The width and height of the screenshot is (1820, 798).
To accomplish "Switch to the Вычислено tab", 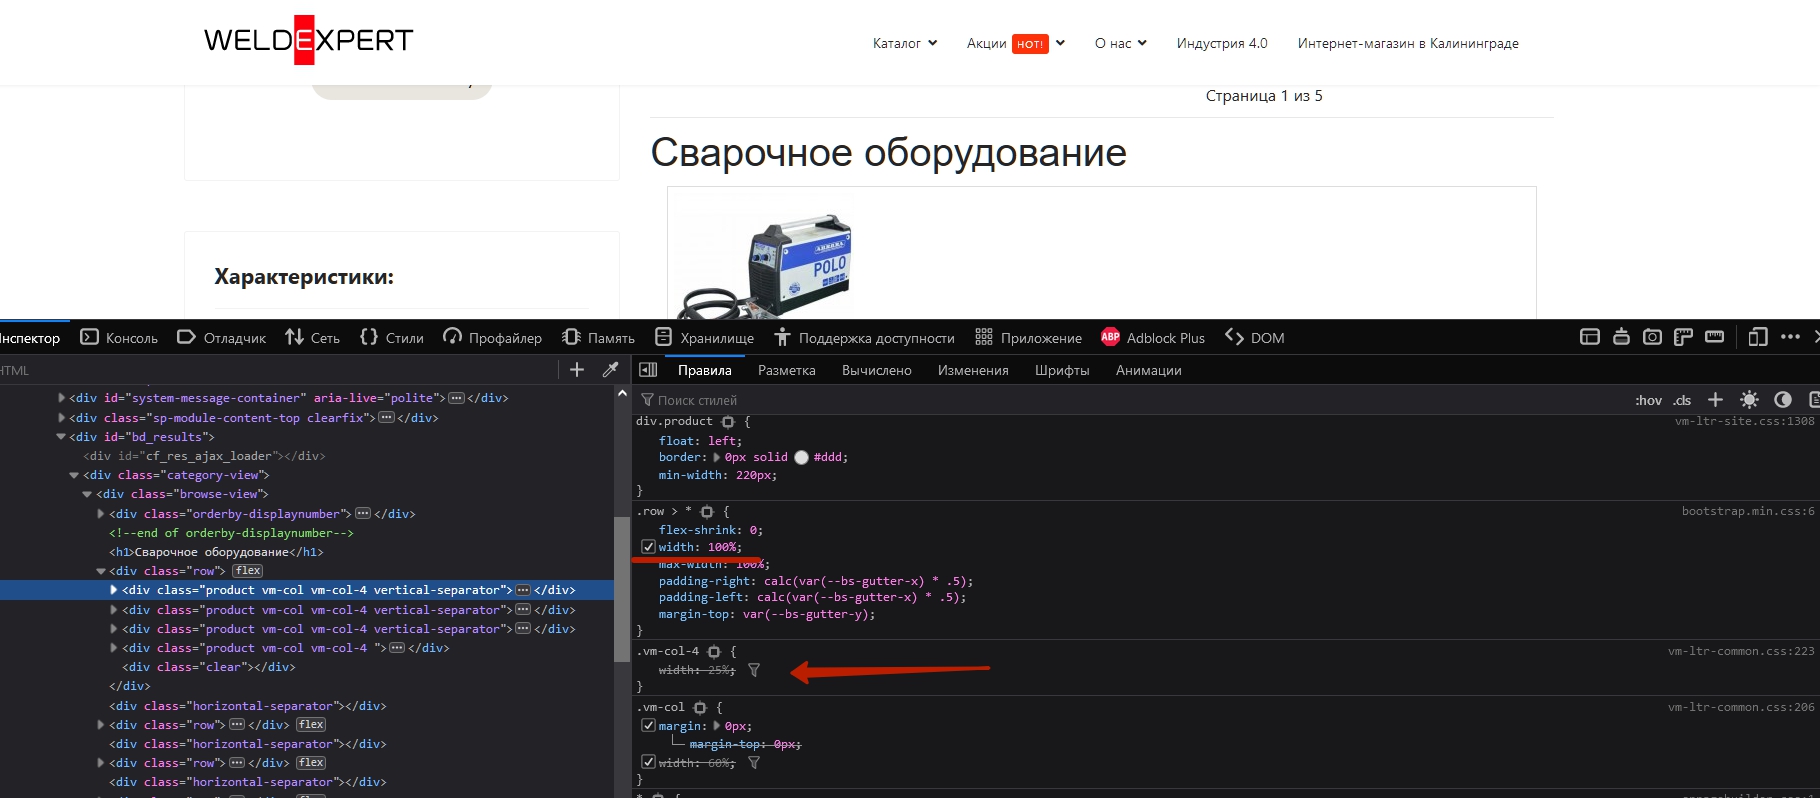I will (876, 370).
